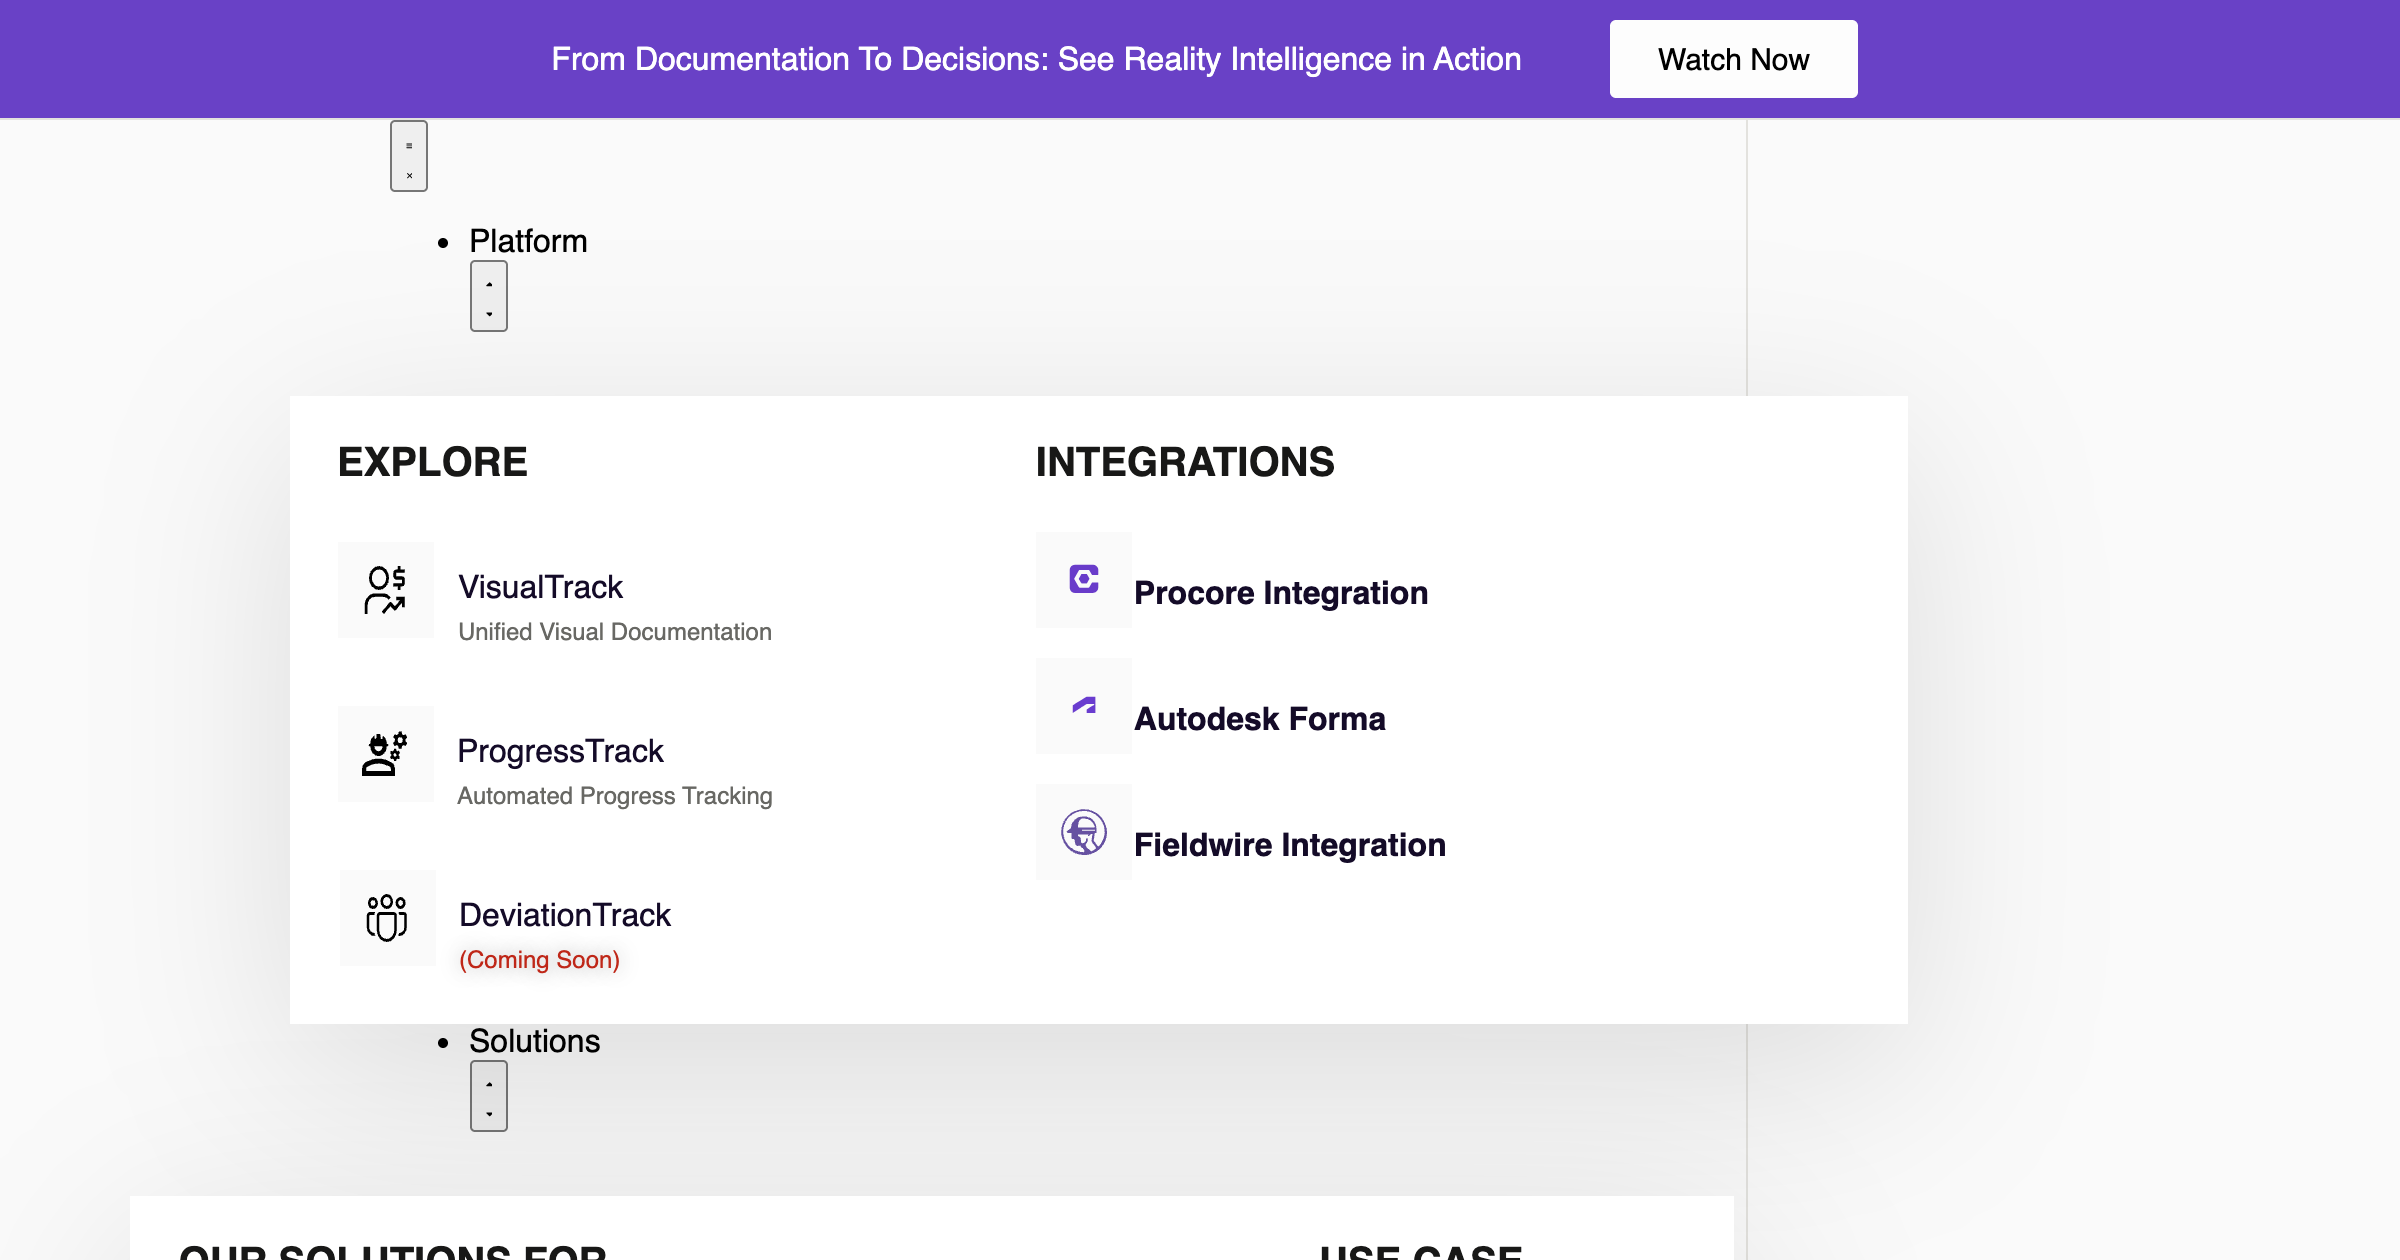Open the VisualTrack link
The height and width of the screenshot is (1260, 2400).
(x=541, y=587)
